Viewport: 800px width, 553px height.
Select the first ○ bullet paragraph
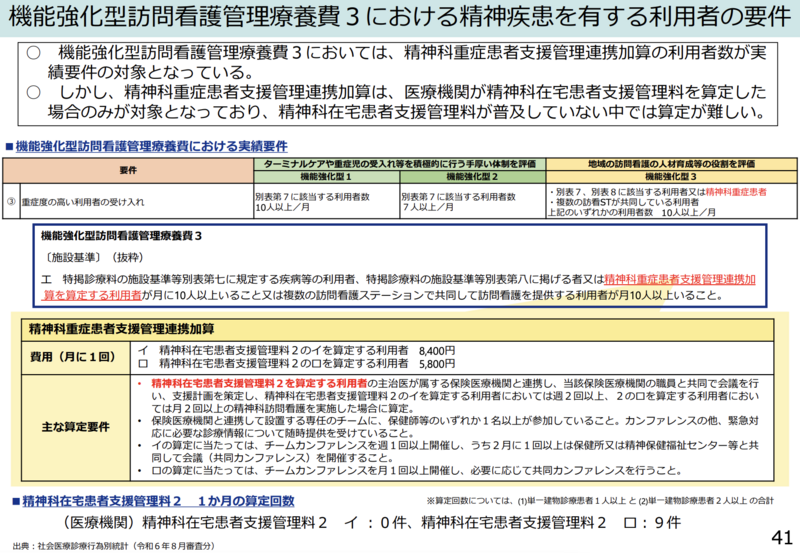tap(400, 63)
